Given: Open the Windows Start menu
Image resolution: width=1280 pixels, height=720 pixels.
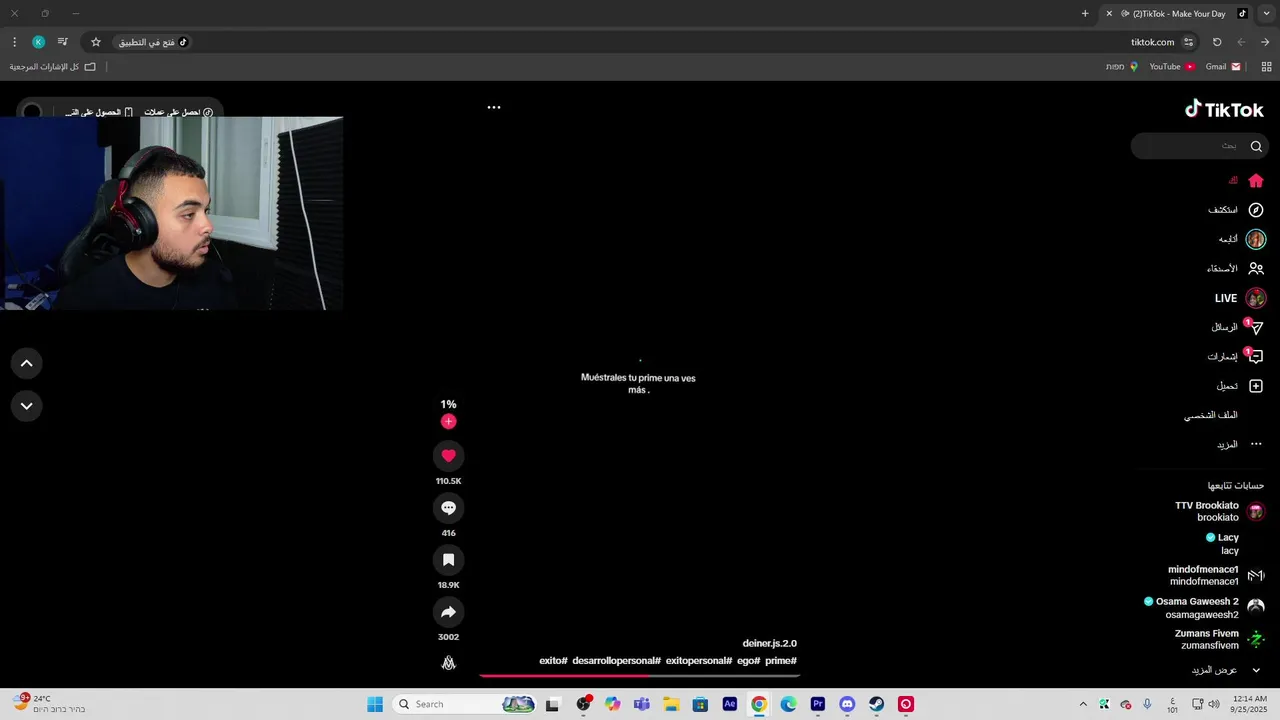Looking at the screenshot, I should click(375, 704).
